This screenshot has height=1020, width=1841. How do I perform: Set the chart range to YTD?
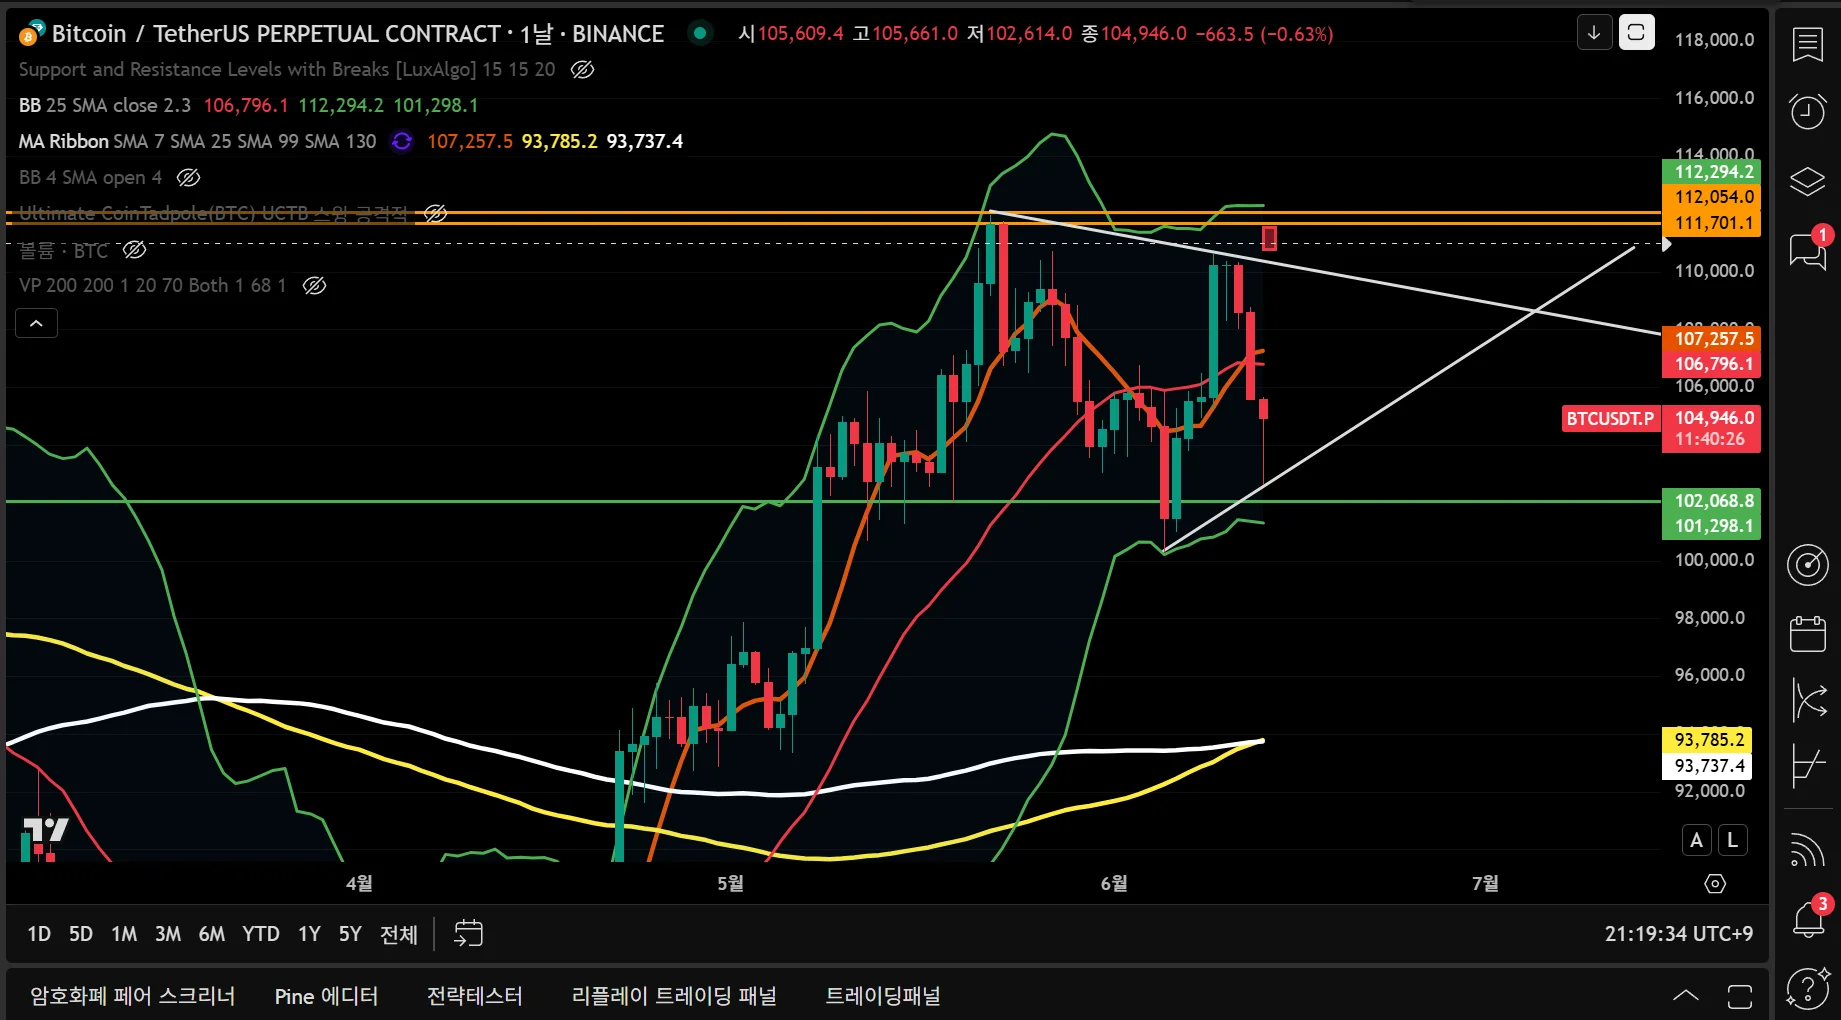coord(261,934)
